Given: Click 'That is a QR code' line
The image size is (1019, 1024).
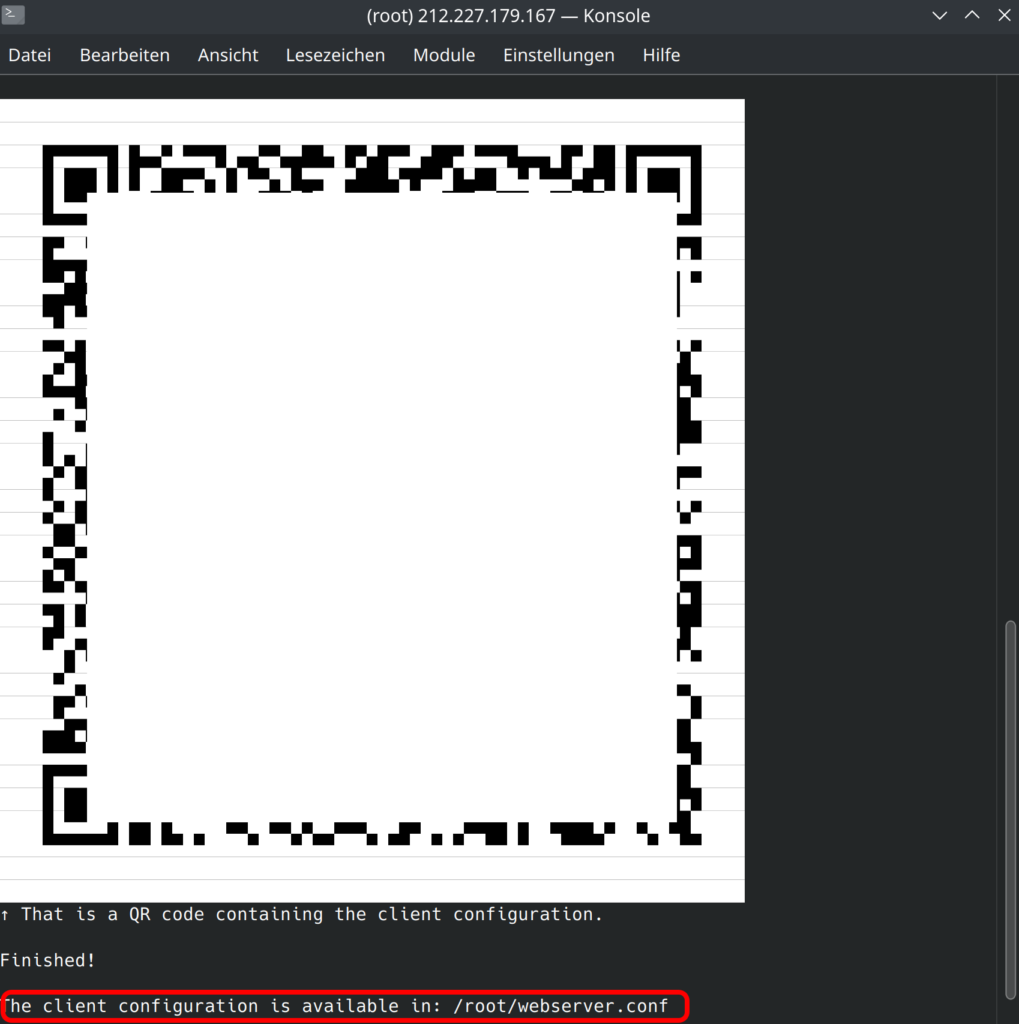Looking at the screenshot, I should tap(301, 914).
